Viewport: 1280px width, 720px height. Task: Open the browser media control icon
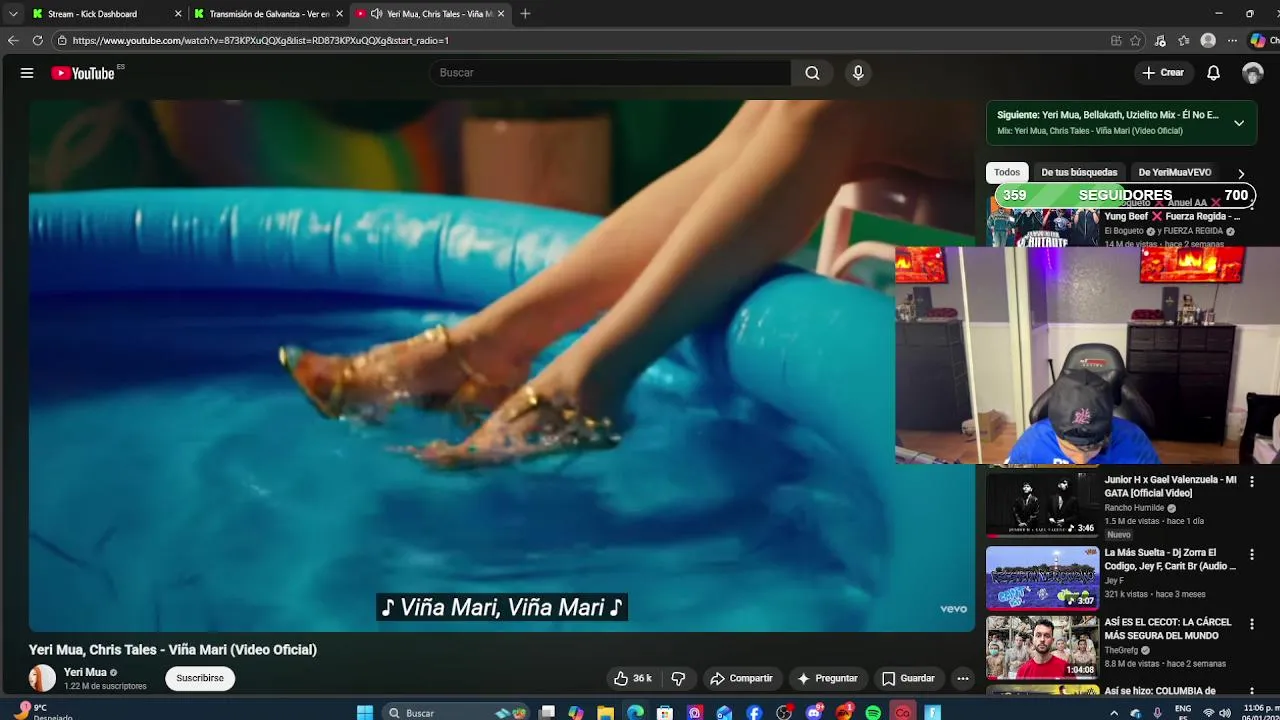tap(1160, 41)
